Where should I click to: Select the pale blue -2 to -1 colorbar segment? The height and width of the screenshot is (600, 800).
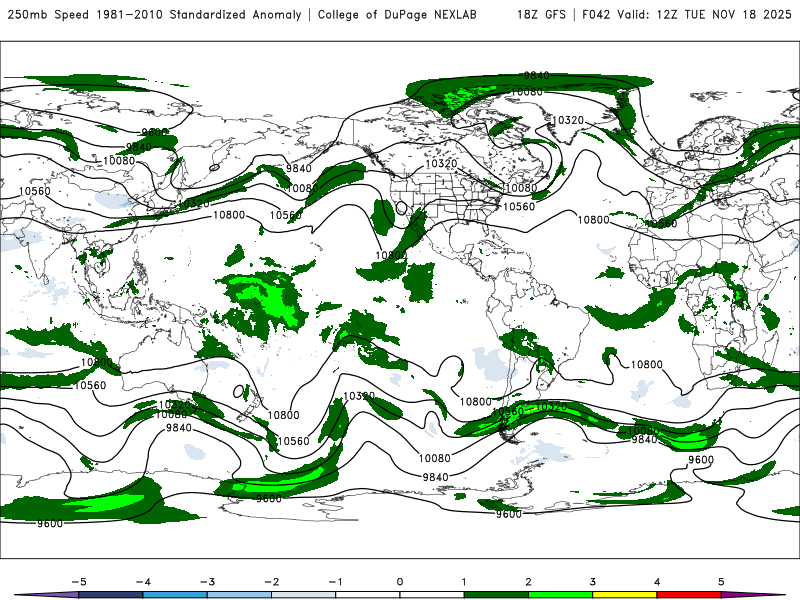[x=304, y=595]
